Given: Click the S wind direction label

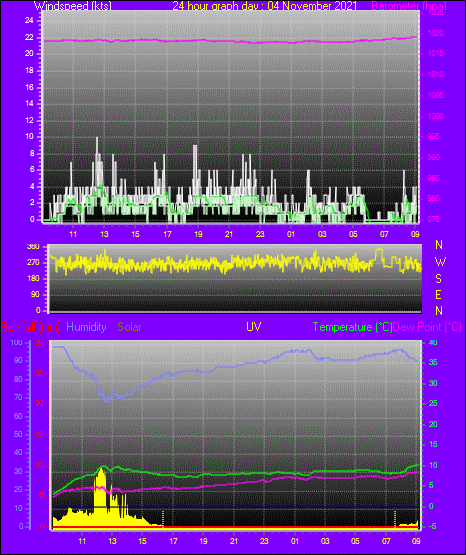Looking at the screenshot, I should (438, 279).
